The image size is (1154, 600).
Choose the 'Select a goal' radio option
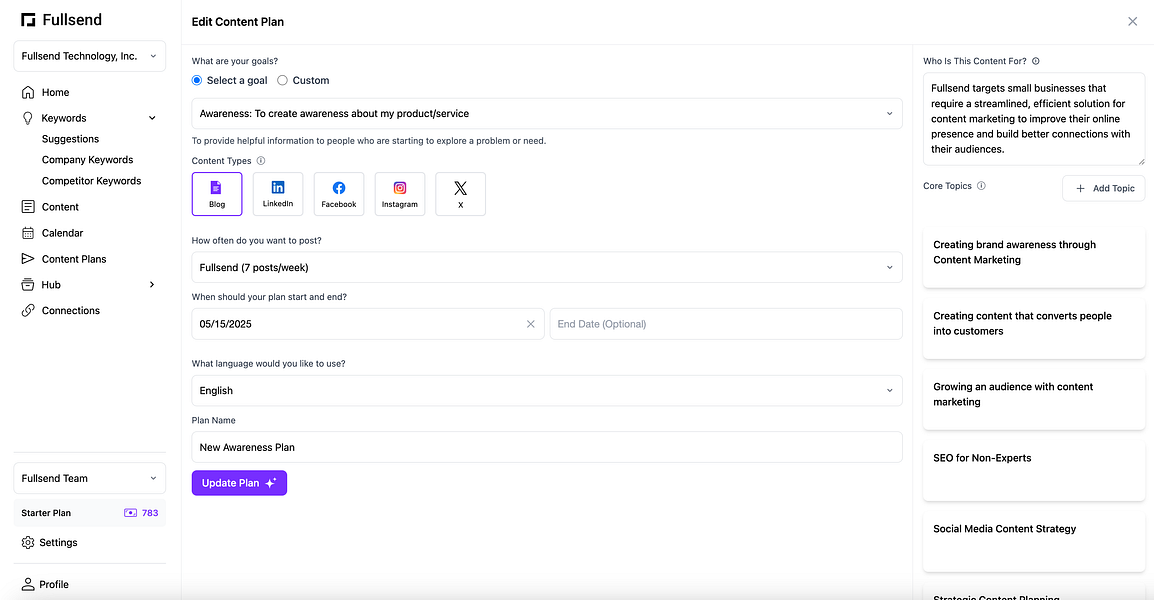coord(197,80)
